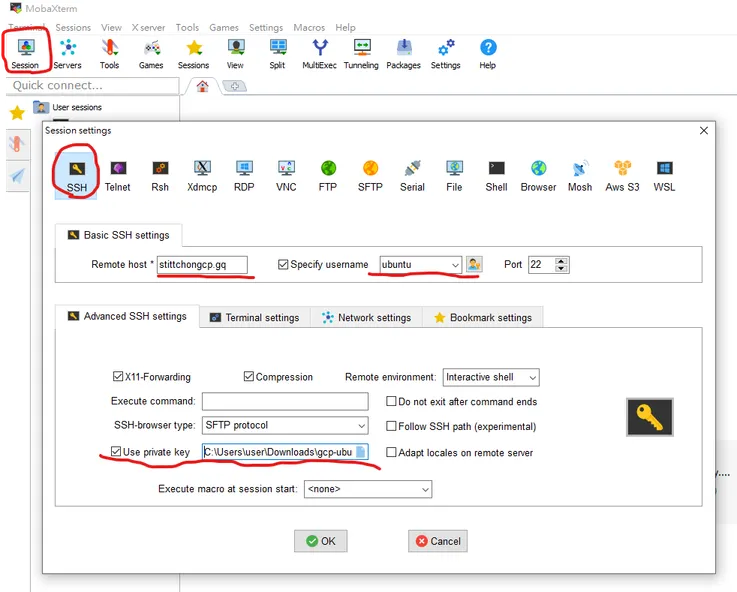The width and height of the screenshot is (737, 592).
Task: Open the Macros menu
Action: coord(309,27)
